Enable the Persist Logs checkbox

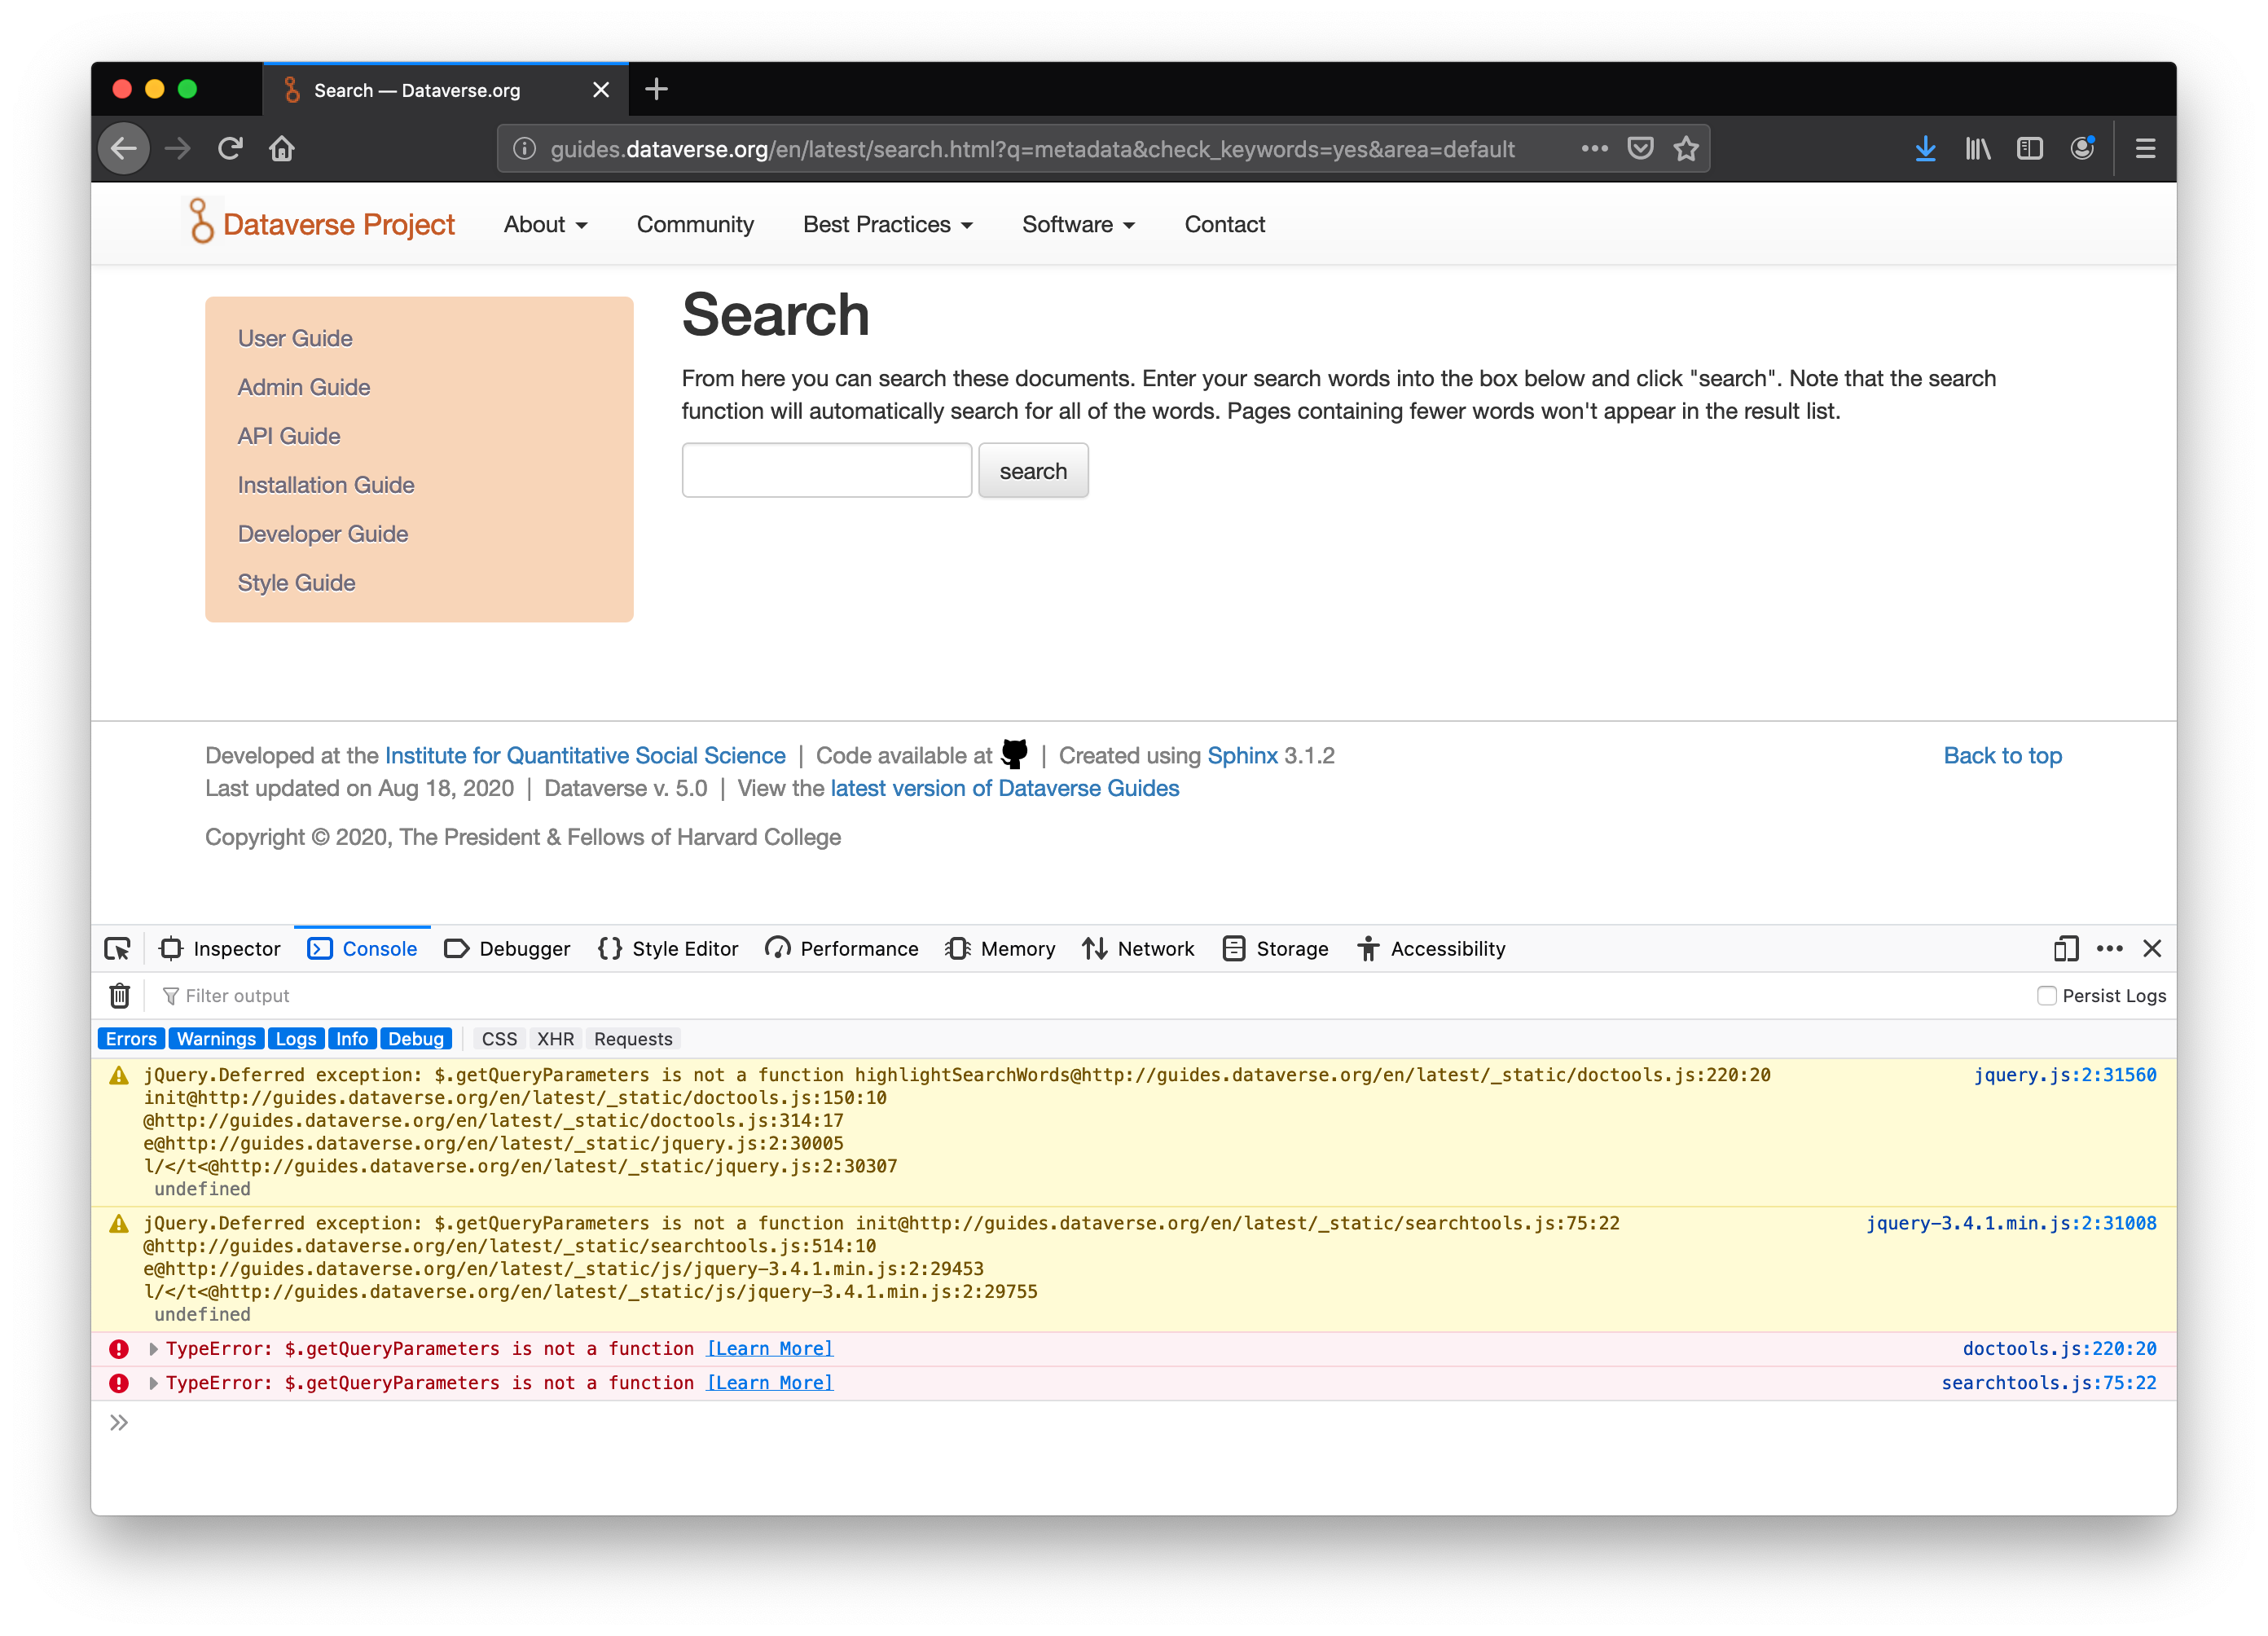tap(2046, 995)
